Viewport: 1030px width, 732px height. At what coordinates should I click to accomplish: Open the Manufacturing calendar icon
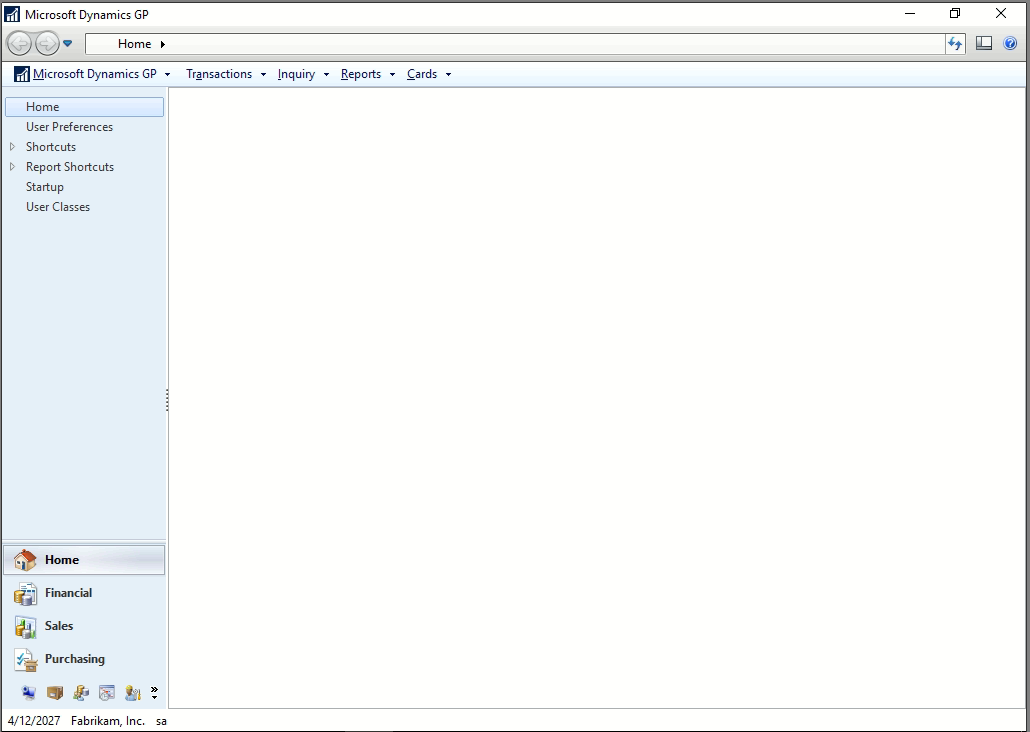coord(107,693)
